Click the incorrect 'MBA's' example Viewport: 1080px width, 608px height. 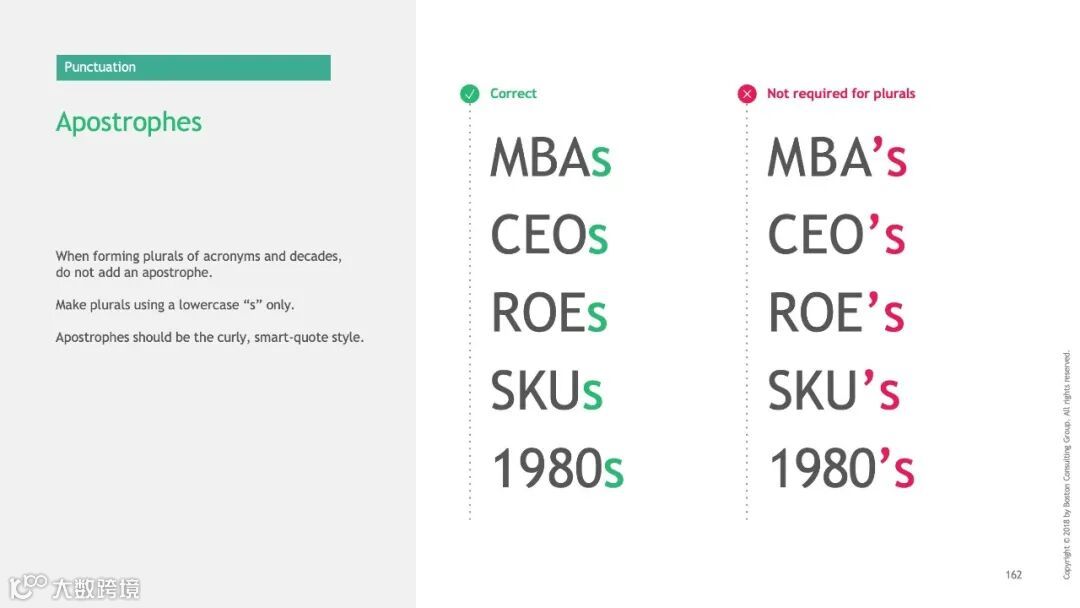click(x=837, y=158)
